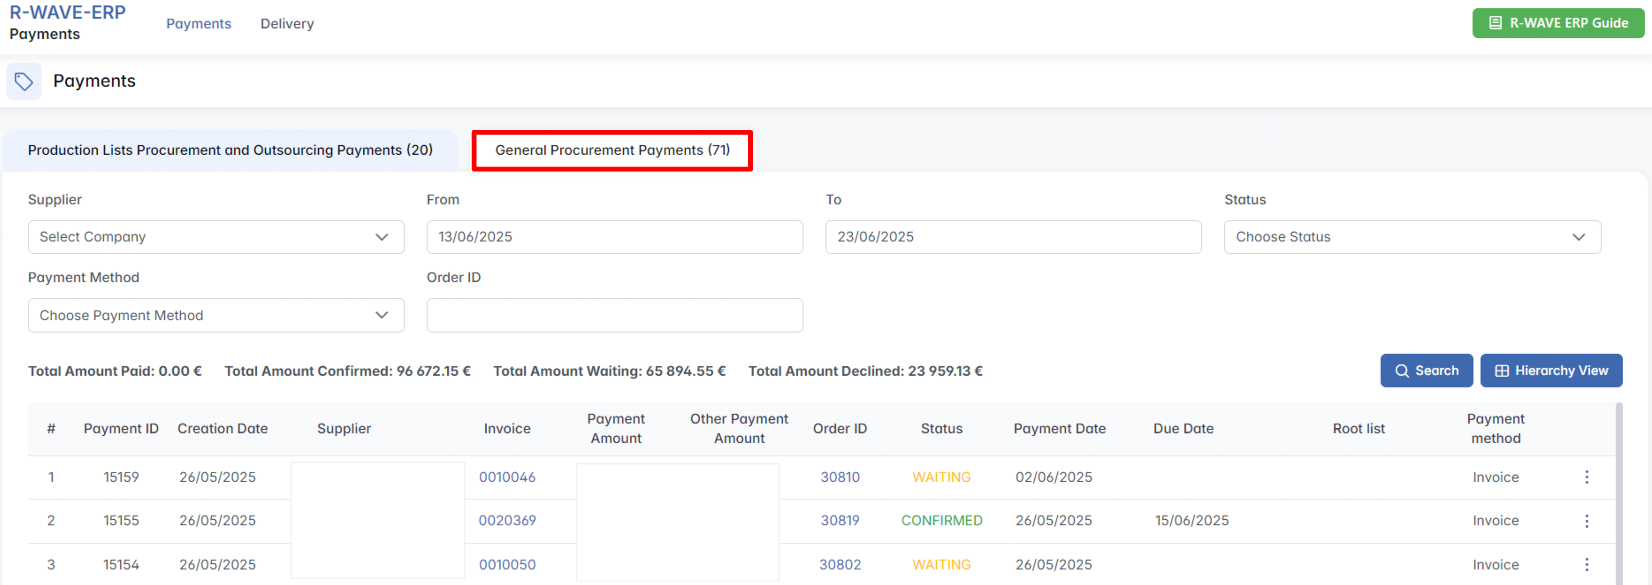Screen dimensions: 1652x585
Task: Click the R-WAVE-ERP logo
Action: pyautogui.click(x=68, y=13)
